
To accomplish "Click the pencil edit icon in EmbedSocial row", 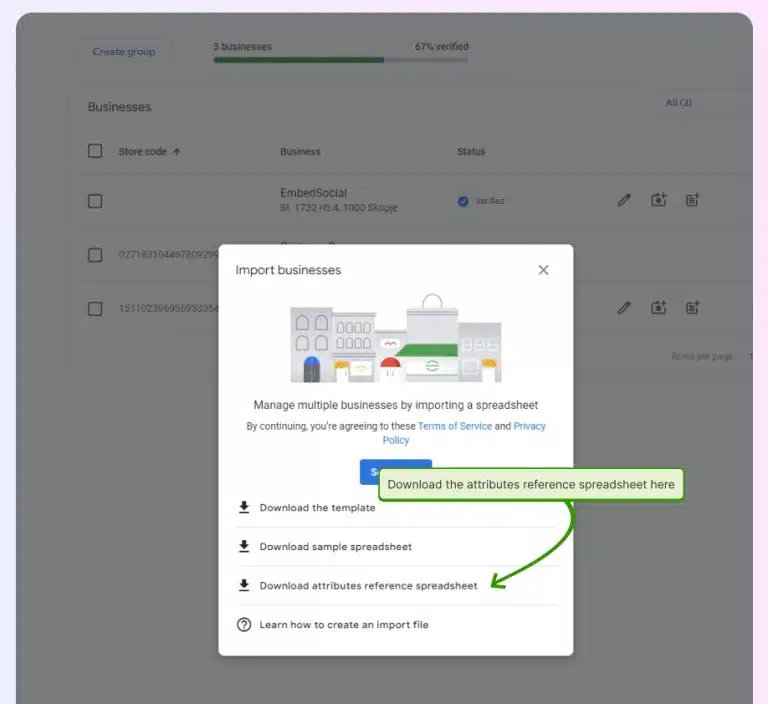I will coord(624,200).
